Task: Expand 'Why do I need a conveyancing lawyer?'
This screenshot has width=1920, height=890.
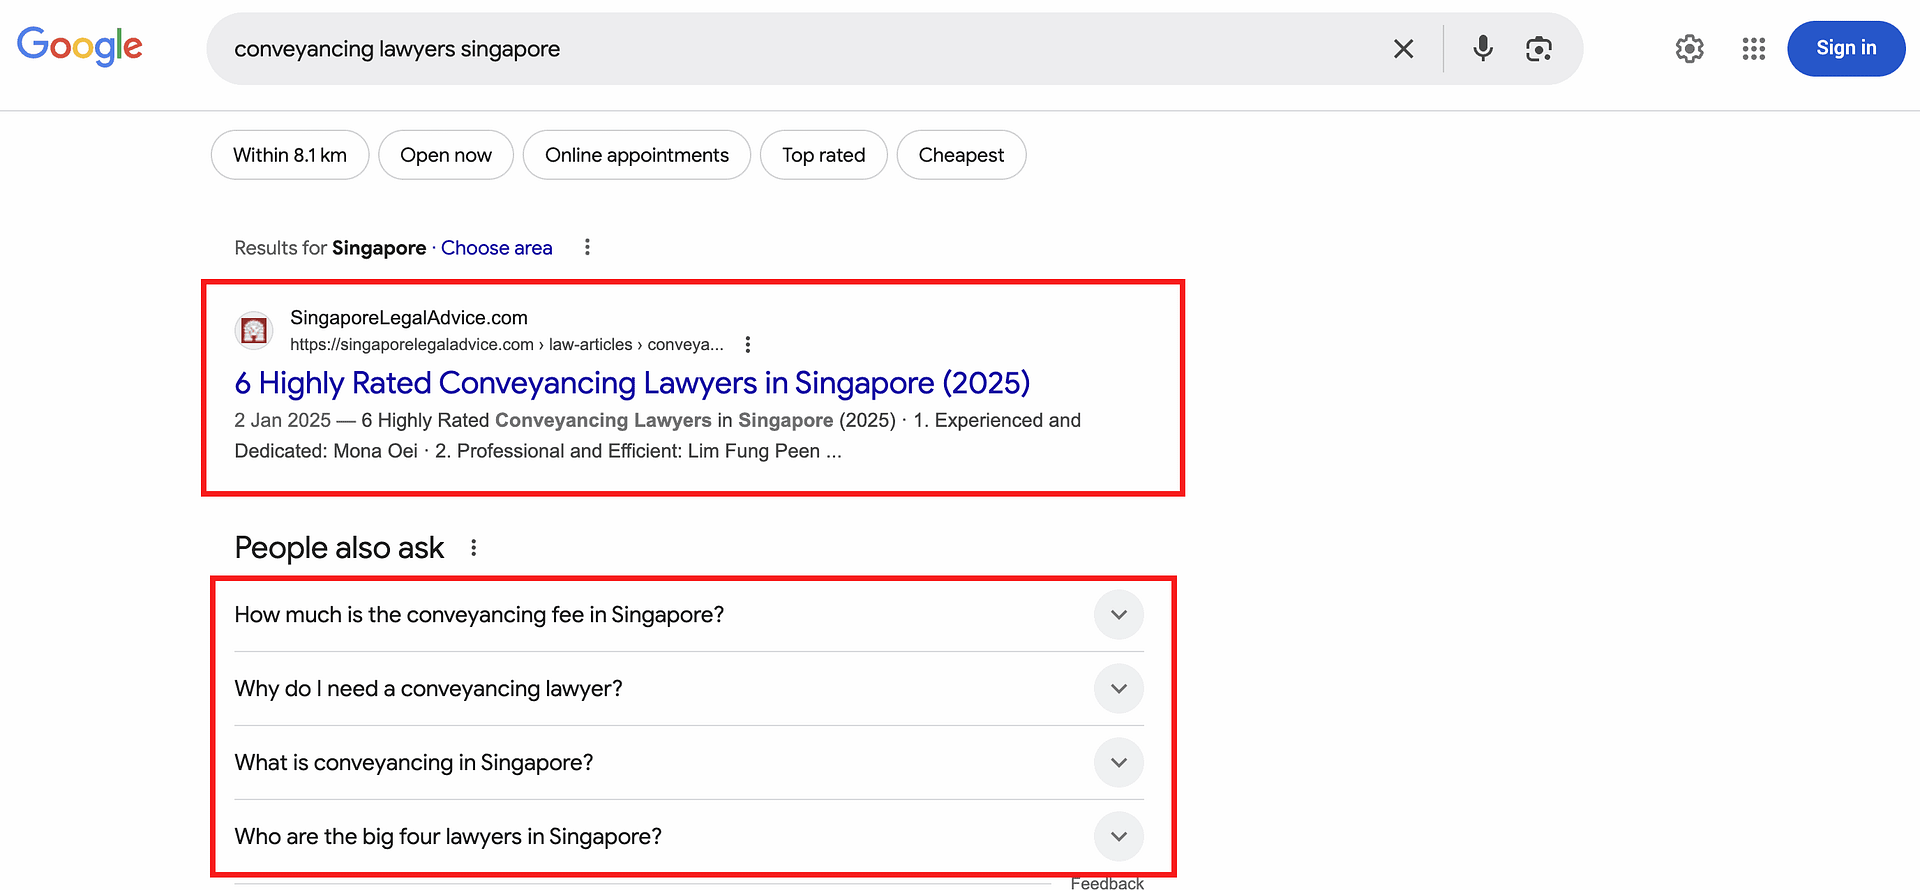Action: coord(1118,689)
